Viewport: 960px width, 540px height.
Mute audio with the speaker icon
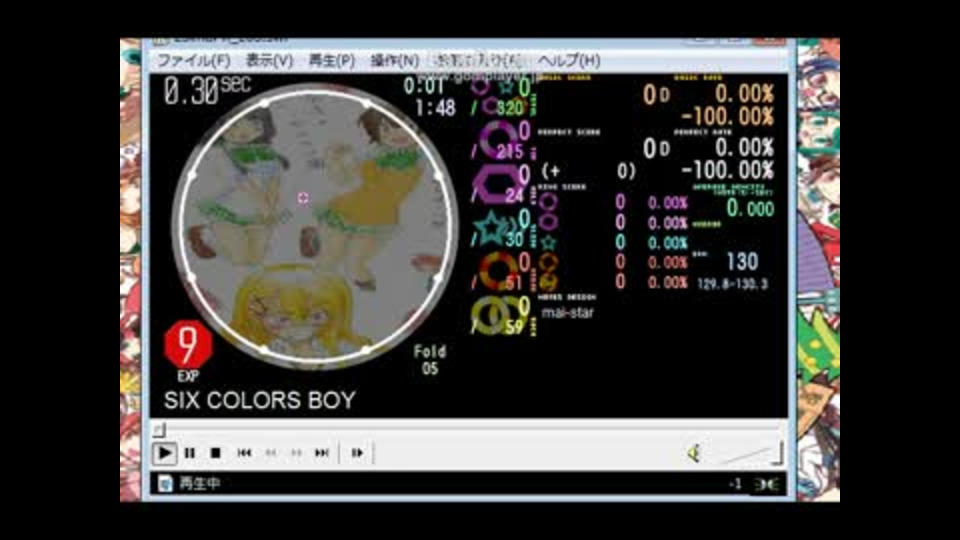click(x=694, y=453)
